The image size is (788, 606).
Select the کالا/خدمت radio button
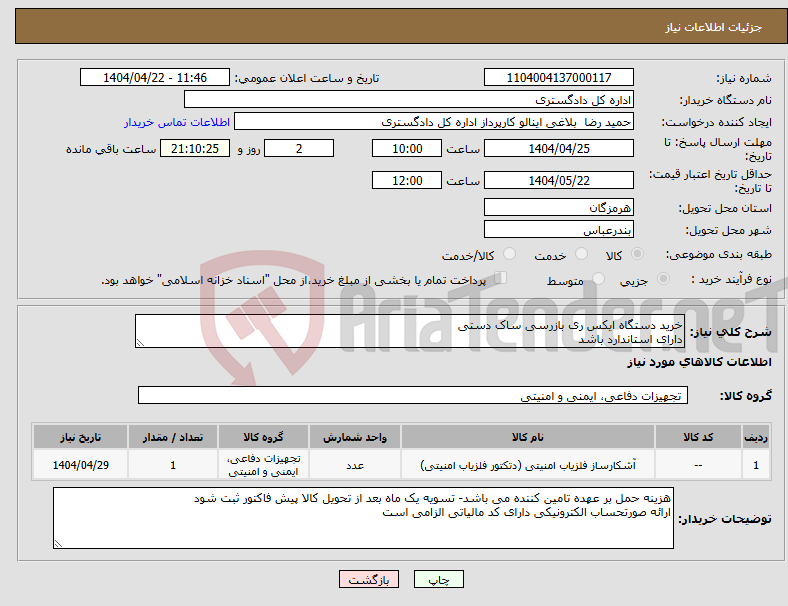tap(510, 254)
